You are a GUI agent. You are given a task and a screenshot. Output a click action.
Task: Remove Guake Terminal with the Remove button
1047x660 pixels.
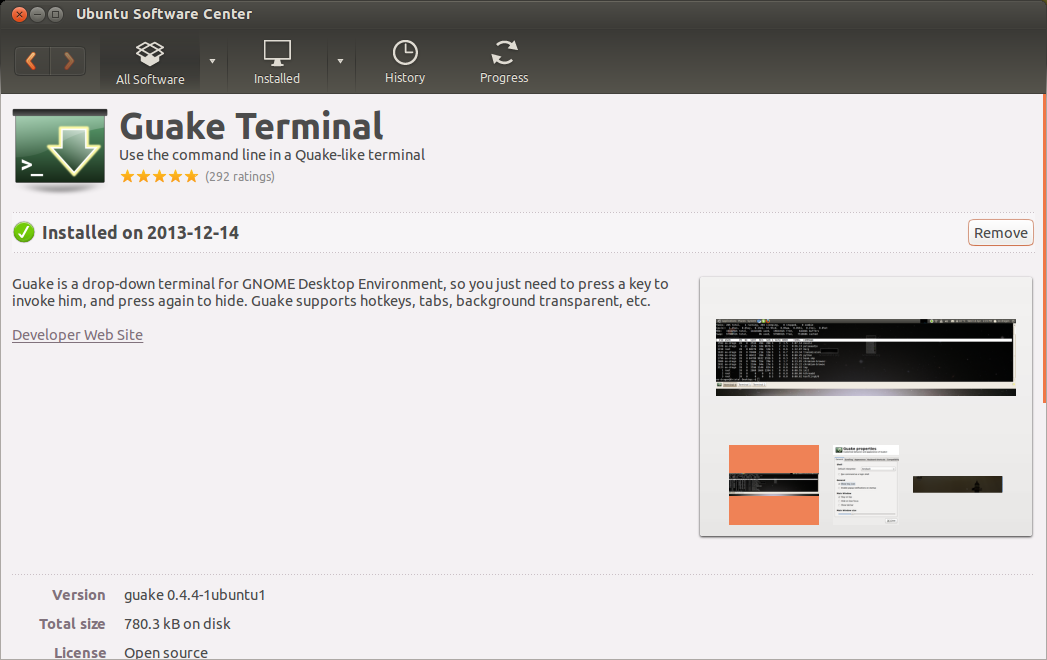click(x=1000, y=232)
